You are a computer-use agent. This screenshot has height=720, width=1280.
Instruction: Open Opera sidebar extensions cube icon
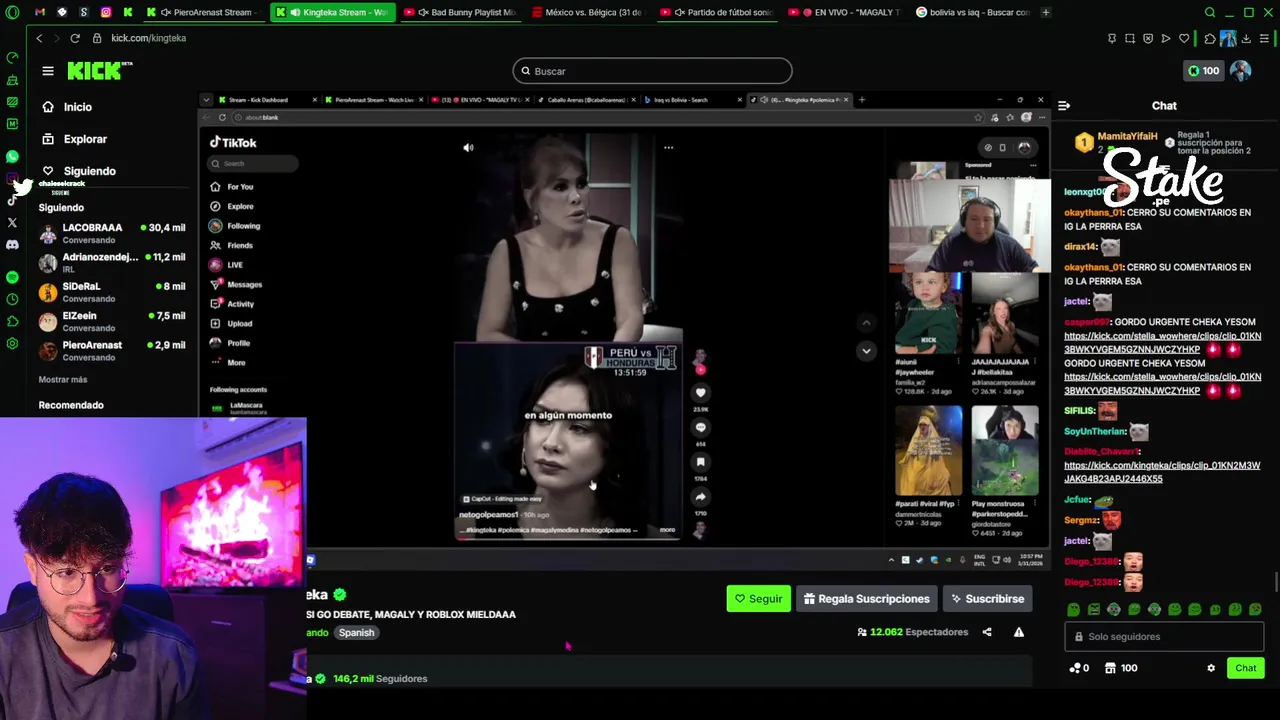pos(12,321)
